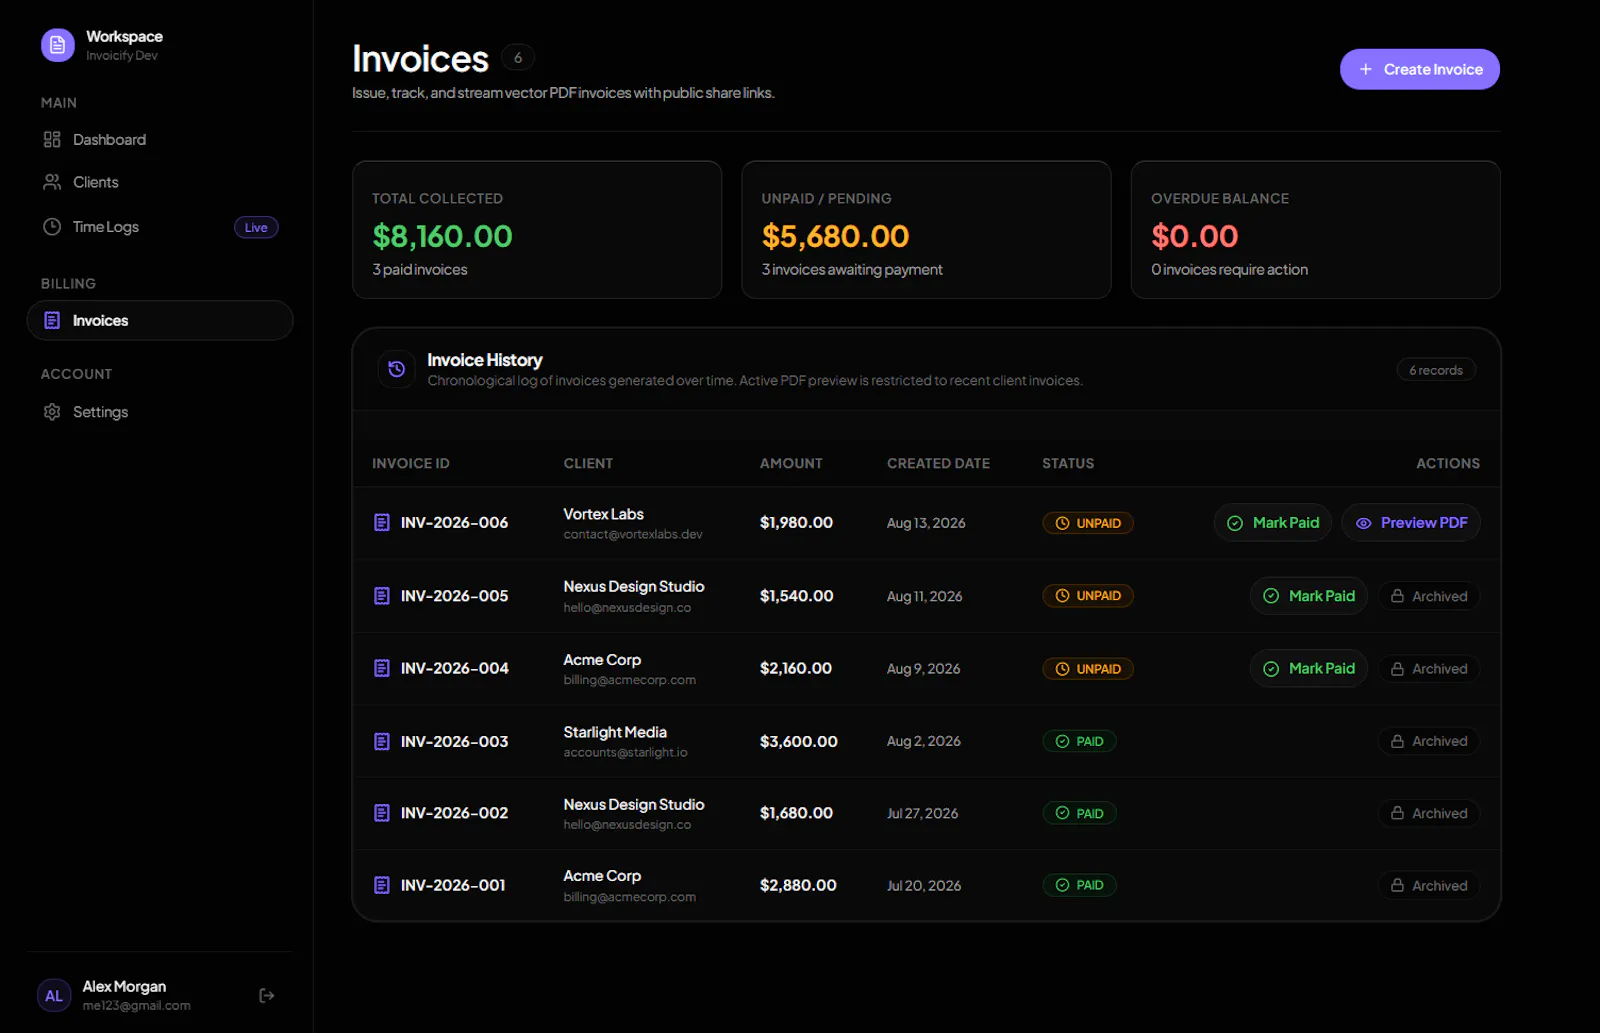Click date Jul 27, 2026
The width and height of the screenshot is (1600, 1033).
tap(922, 813)
